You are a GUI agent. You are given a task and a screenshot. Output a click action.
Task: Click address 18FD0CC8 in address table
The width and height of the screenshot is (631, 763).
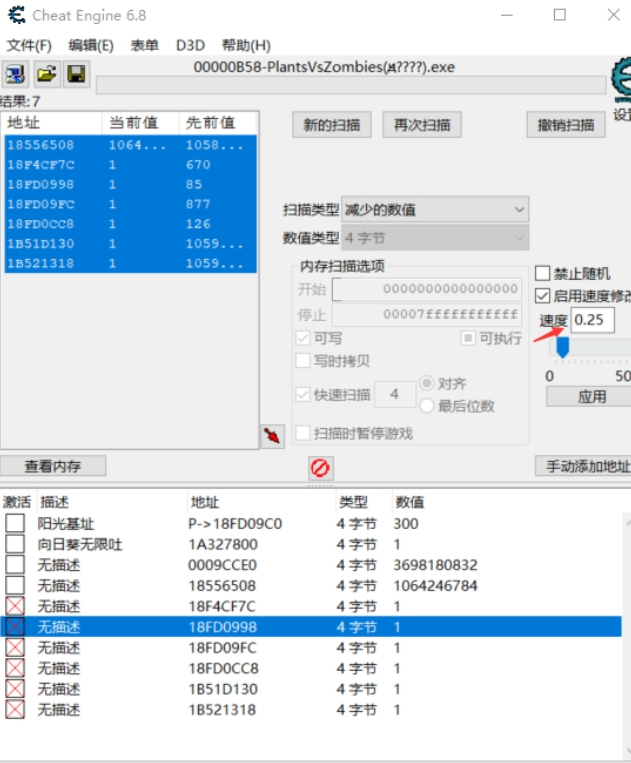click(223, 669)
